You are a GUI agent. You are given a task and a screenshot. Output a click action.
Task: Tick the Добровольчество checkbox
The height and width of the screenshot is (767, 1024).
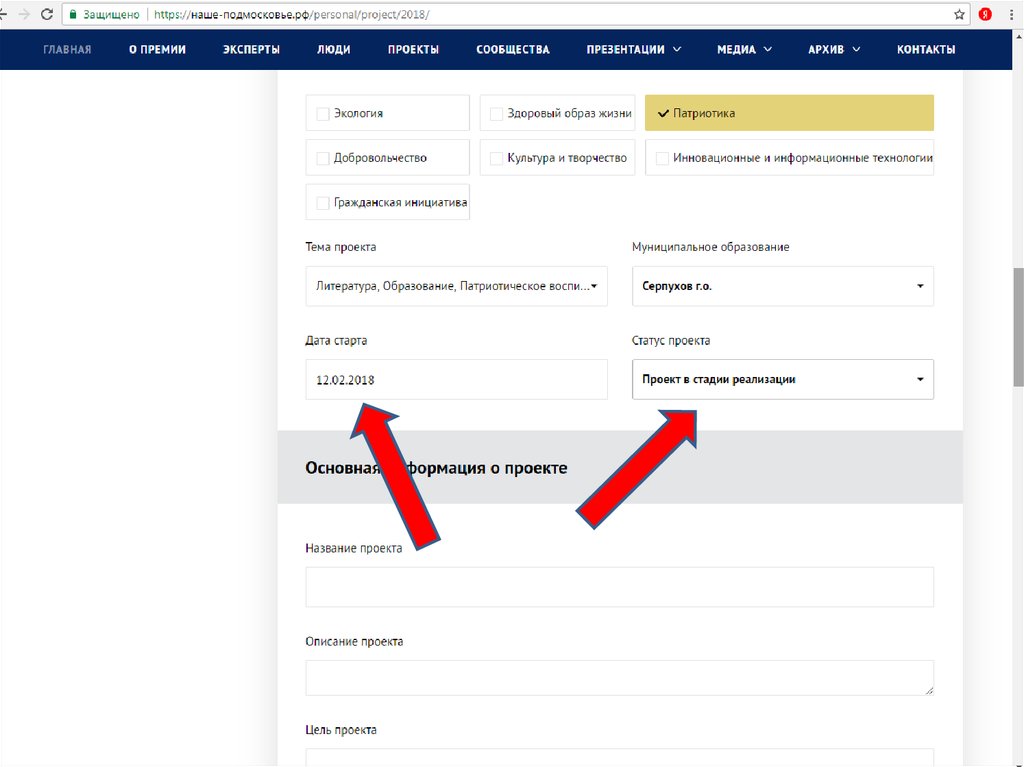click(x=323, y=158)
